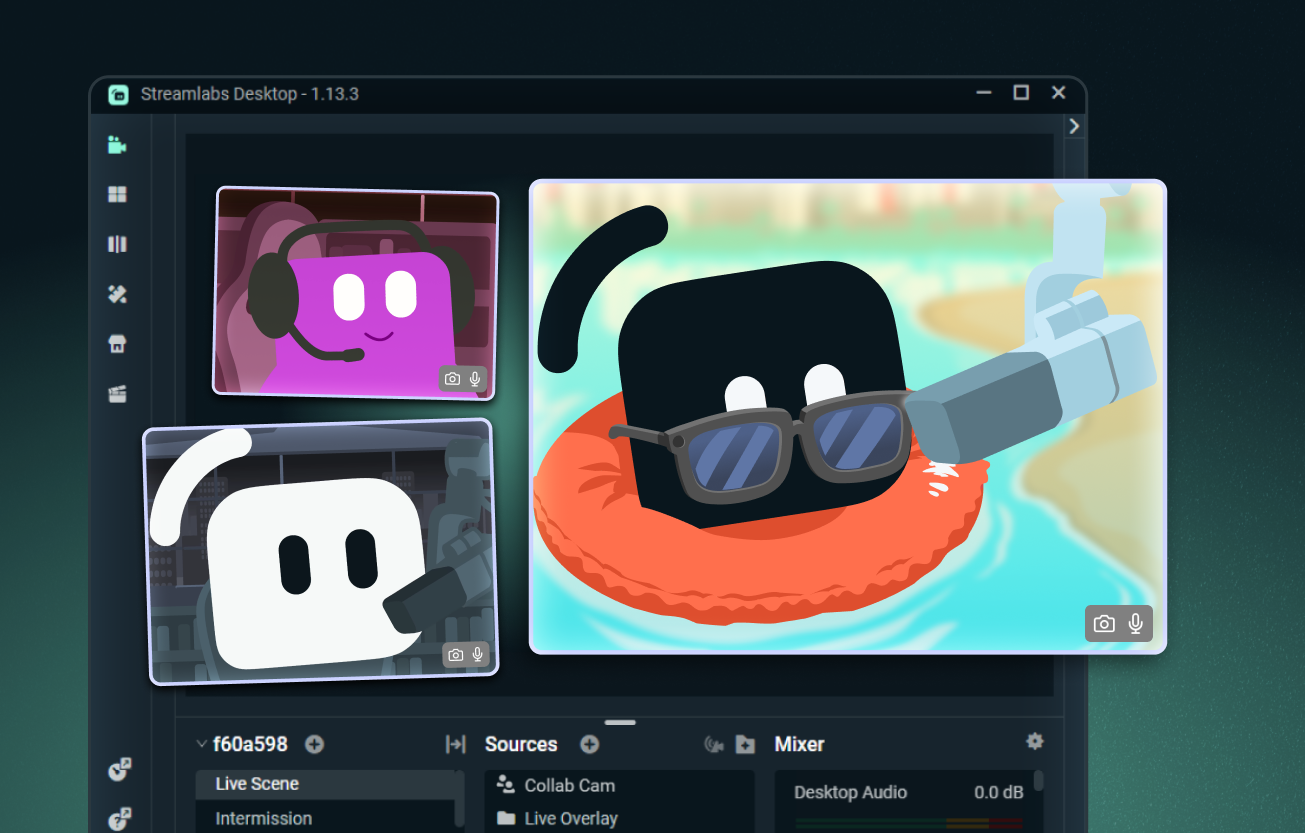1305x833 pixels.
Task: Open the App Store storefront icon in sidebar
Action: pos(118,344)
